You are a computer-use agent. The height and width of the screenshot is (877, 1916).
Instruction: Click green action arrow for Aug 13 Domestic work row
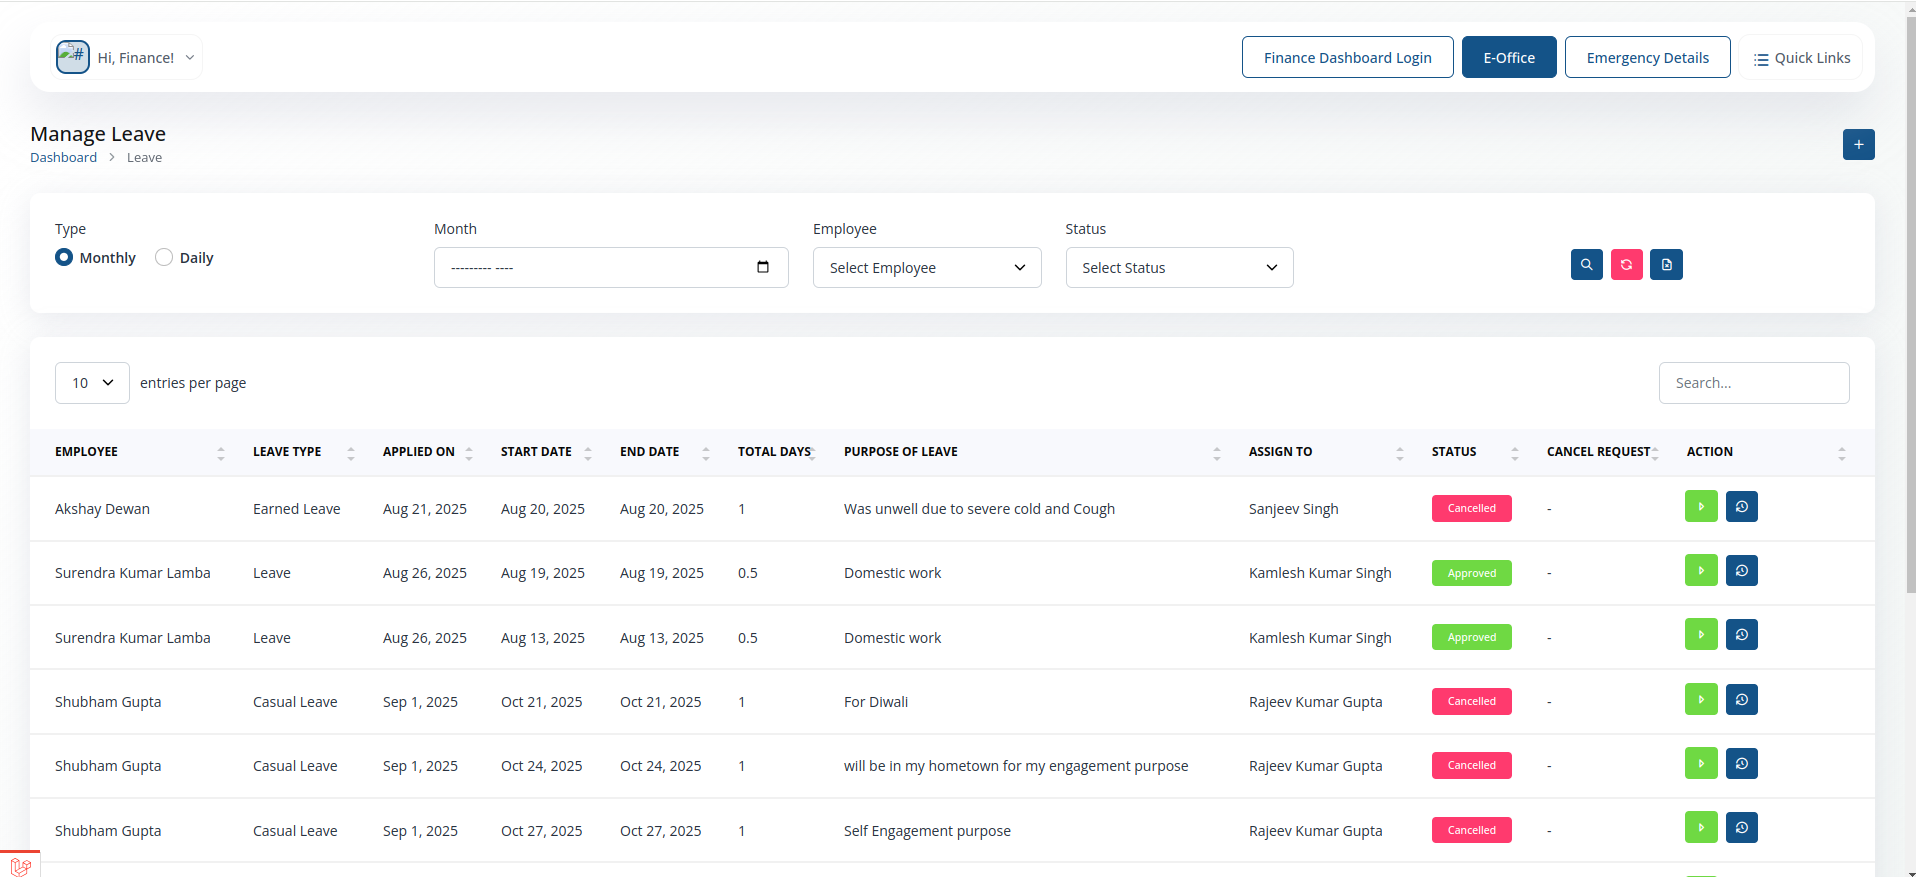(x=1701, y=634)
